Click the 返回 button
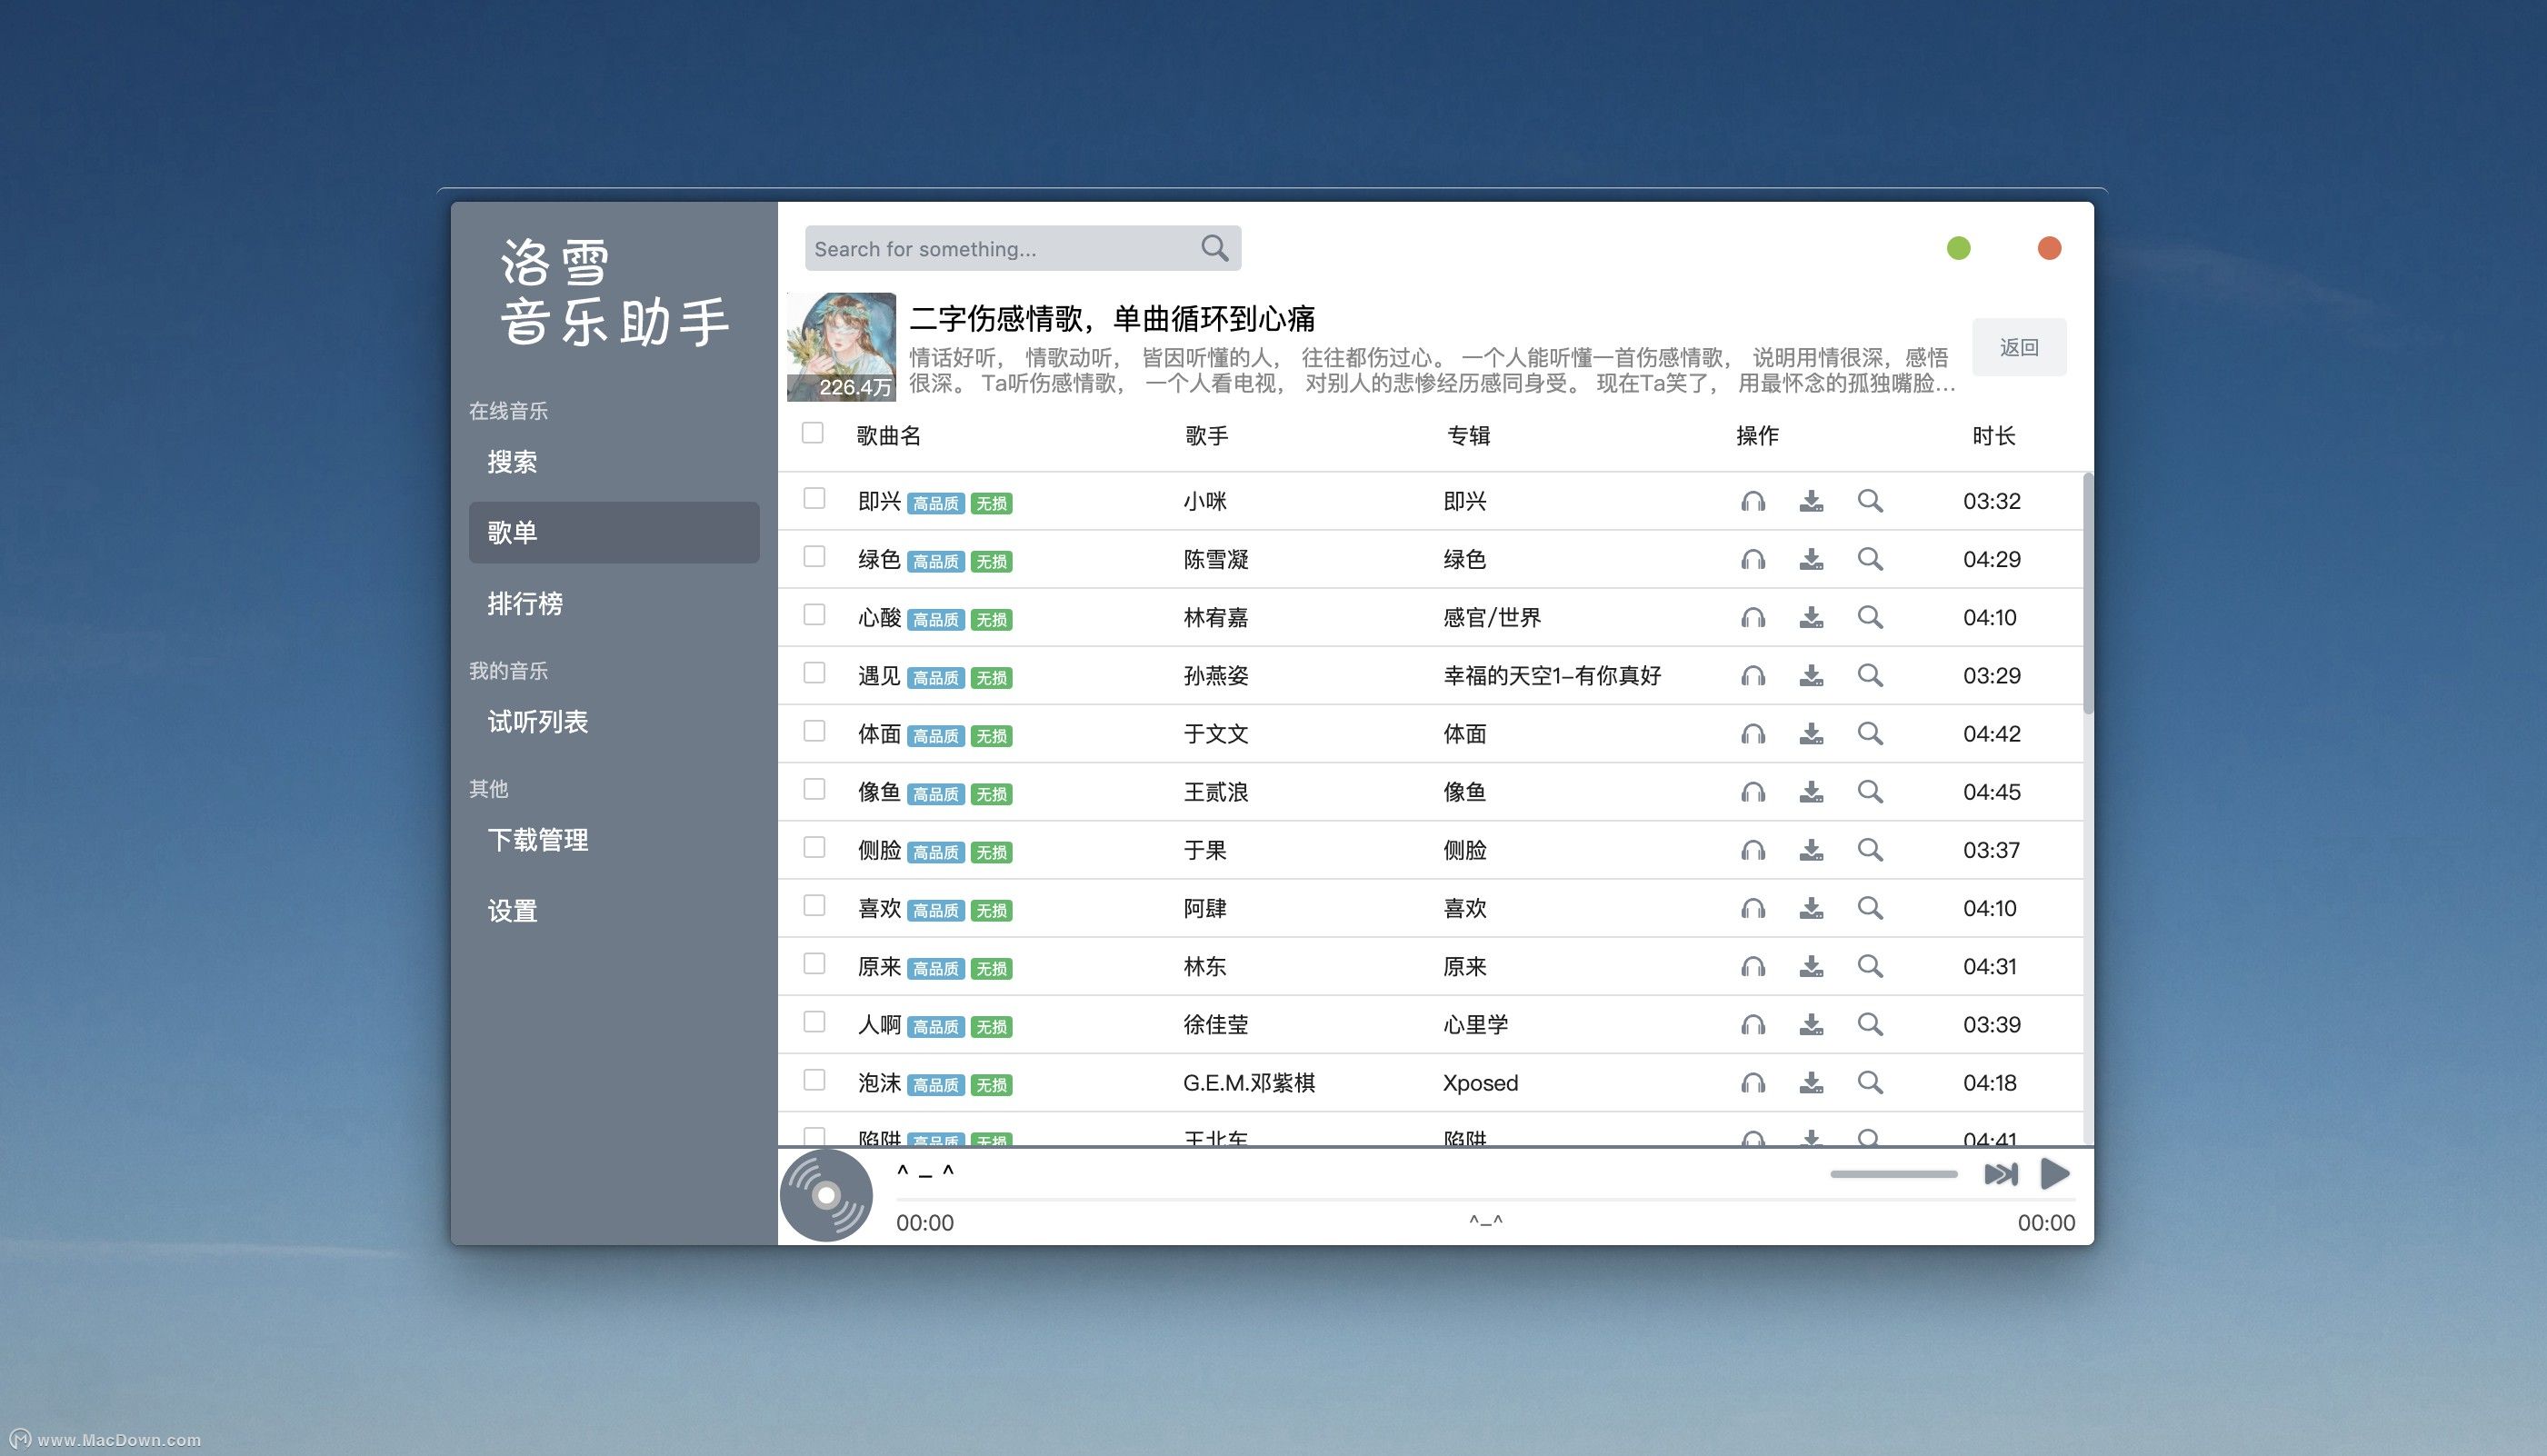This screenshot has height=1456, width=2547. [2018, 347]
